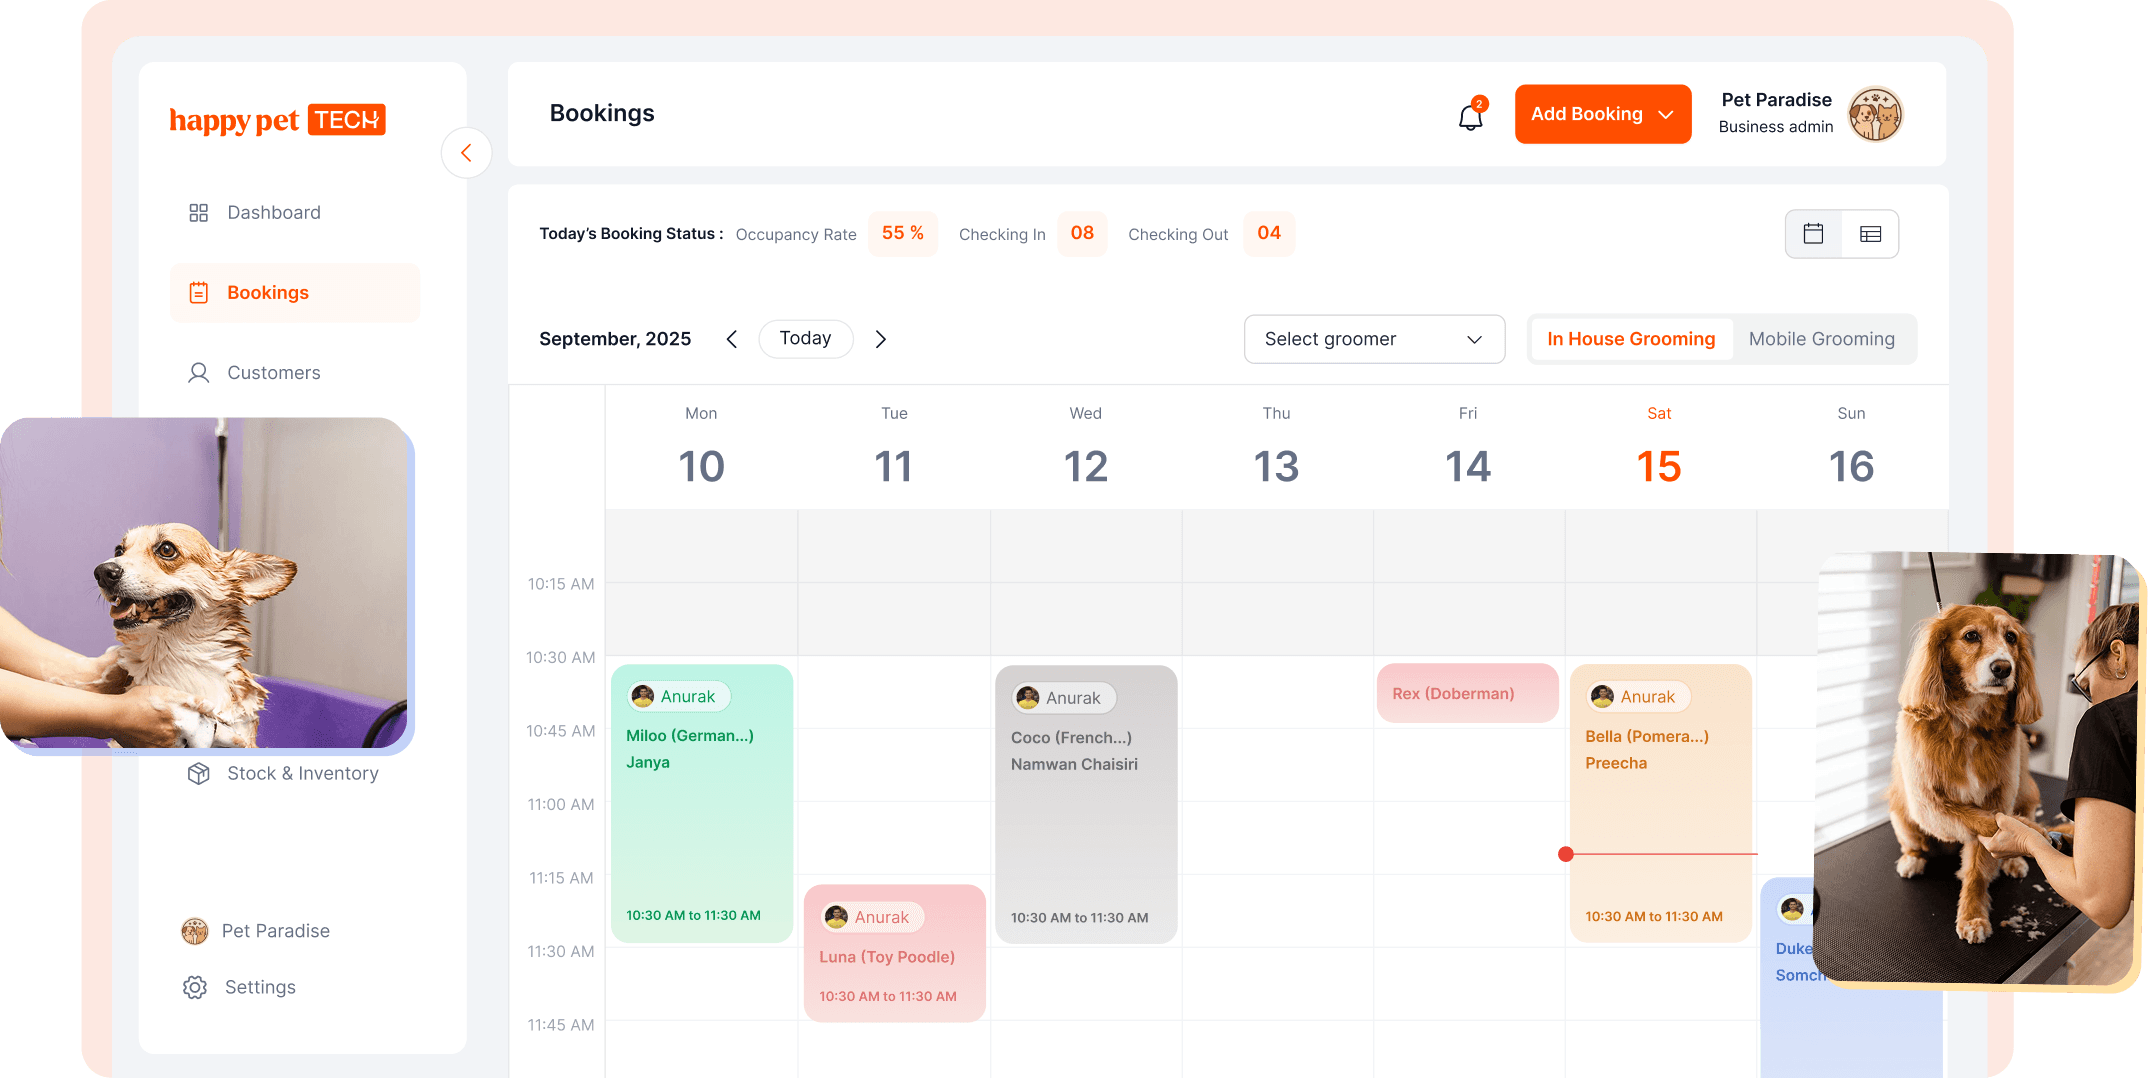Click the Bookings clipboard icon in sidebar
Viewport: 2148px width, 1078px height.
[198, 293]
